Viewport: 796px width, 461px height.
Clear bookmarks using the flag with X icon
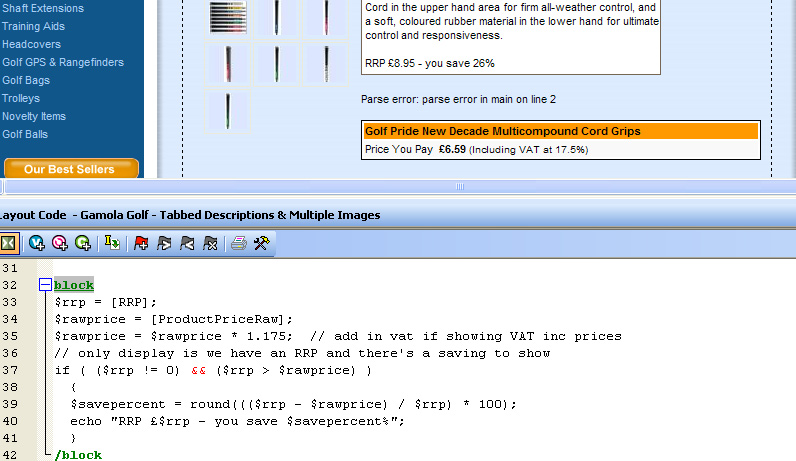click(x=210, y=243)
